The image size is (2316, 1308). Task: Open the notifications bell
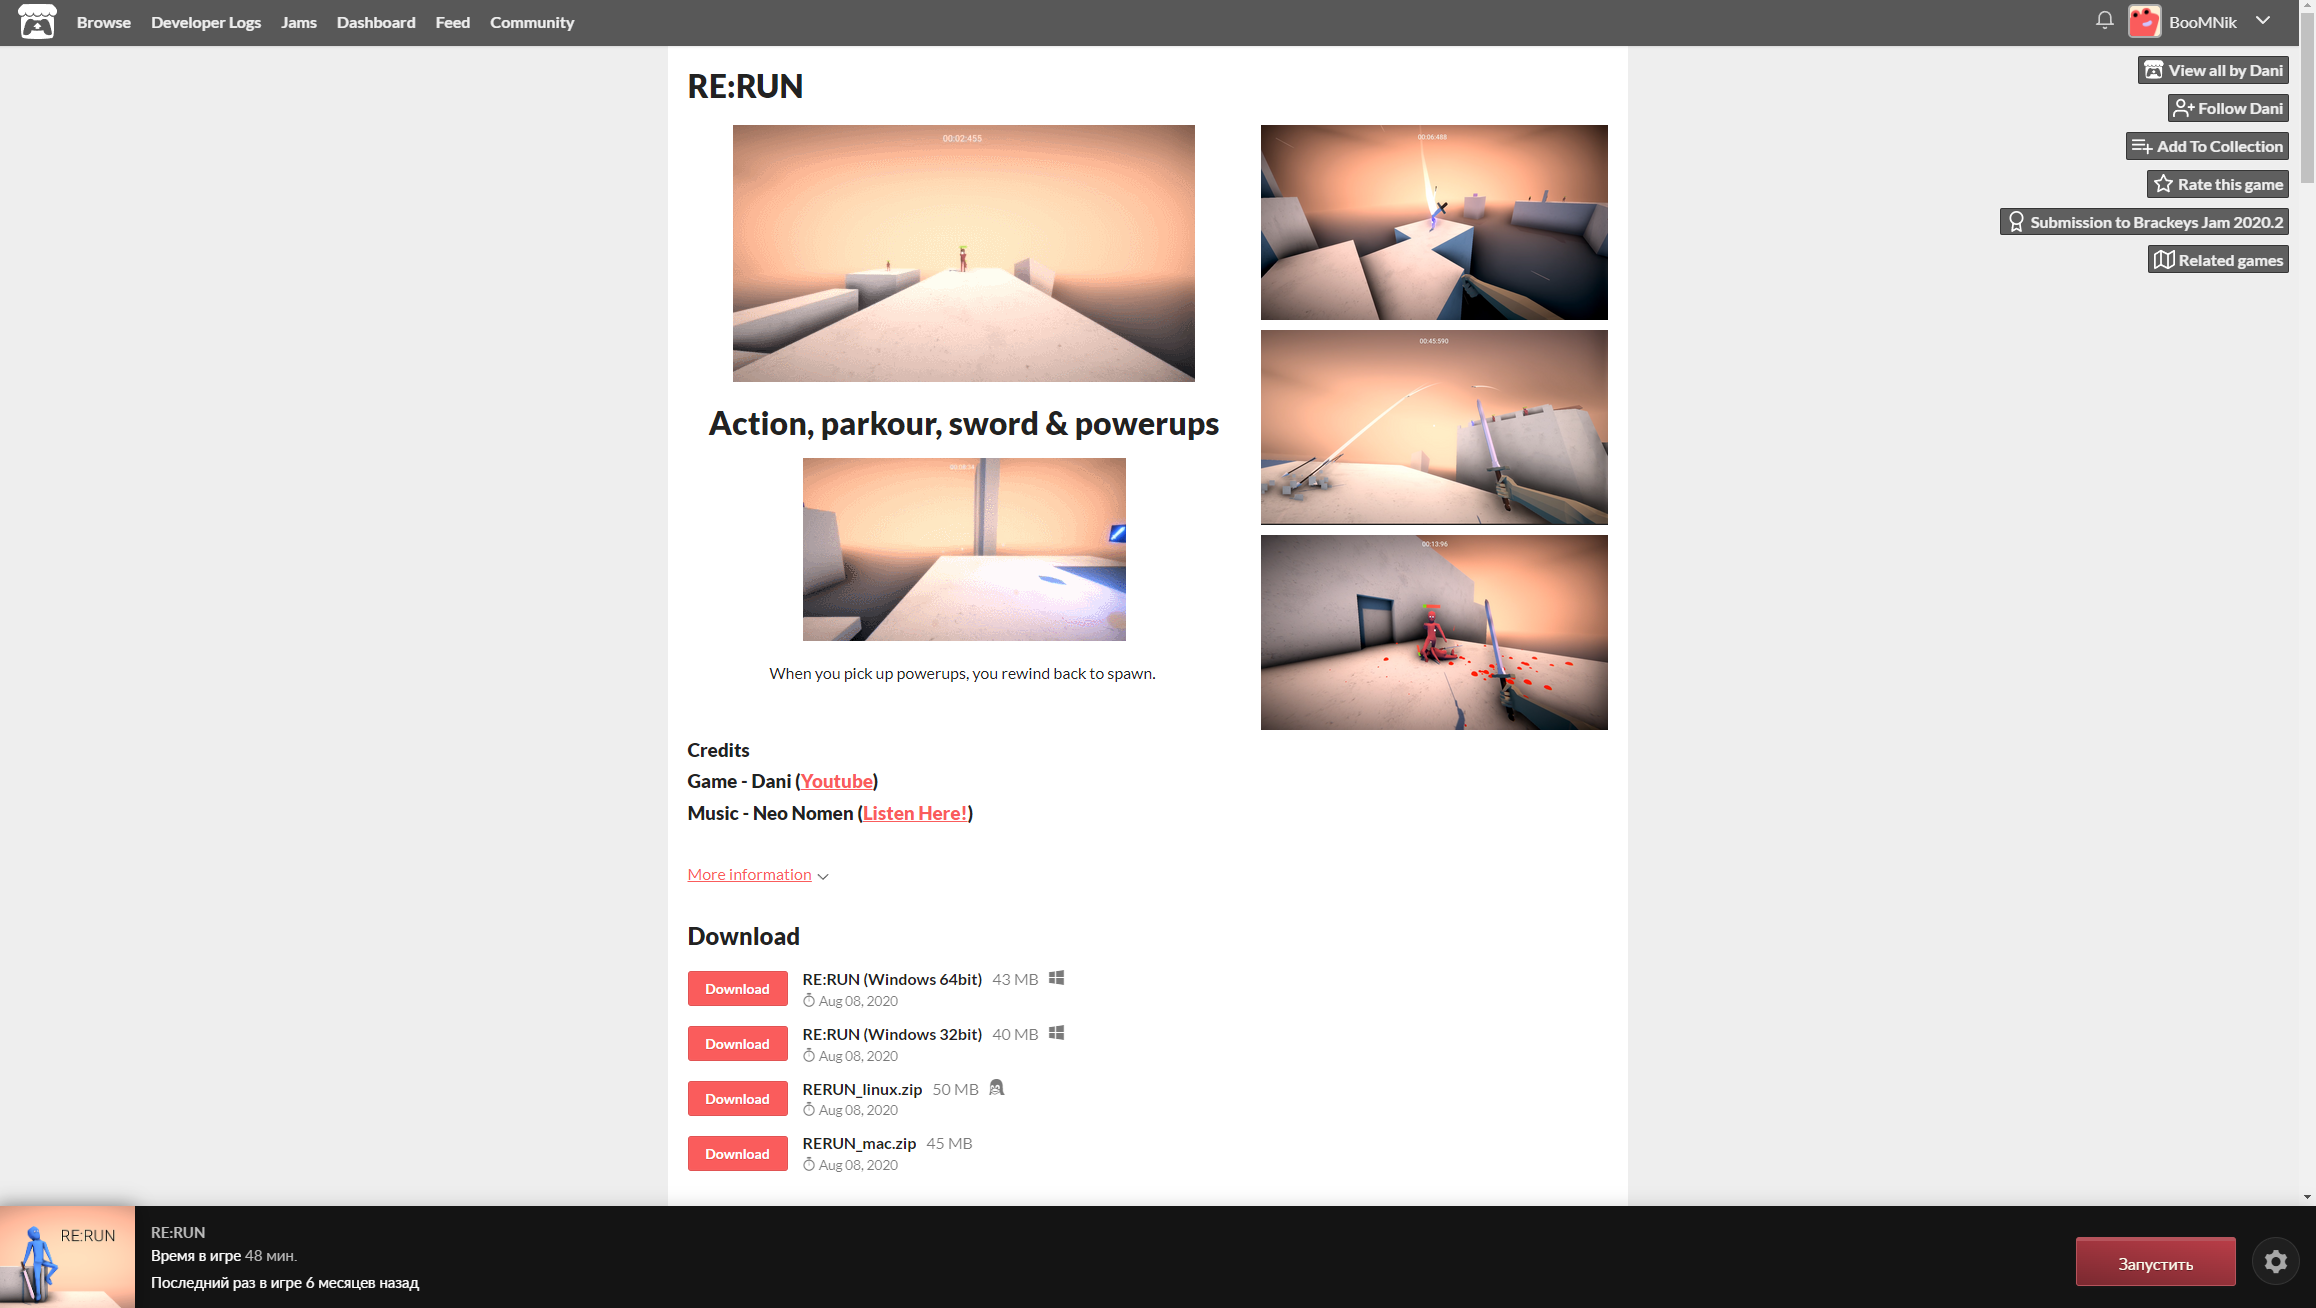pos(2104,21)
